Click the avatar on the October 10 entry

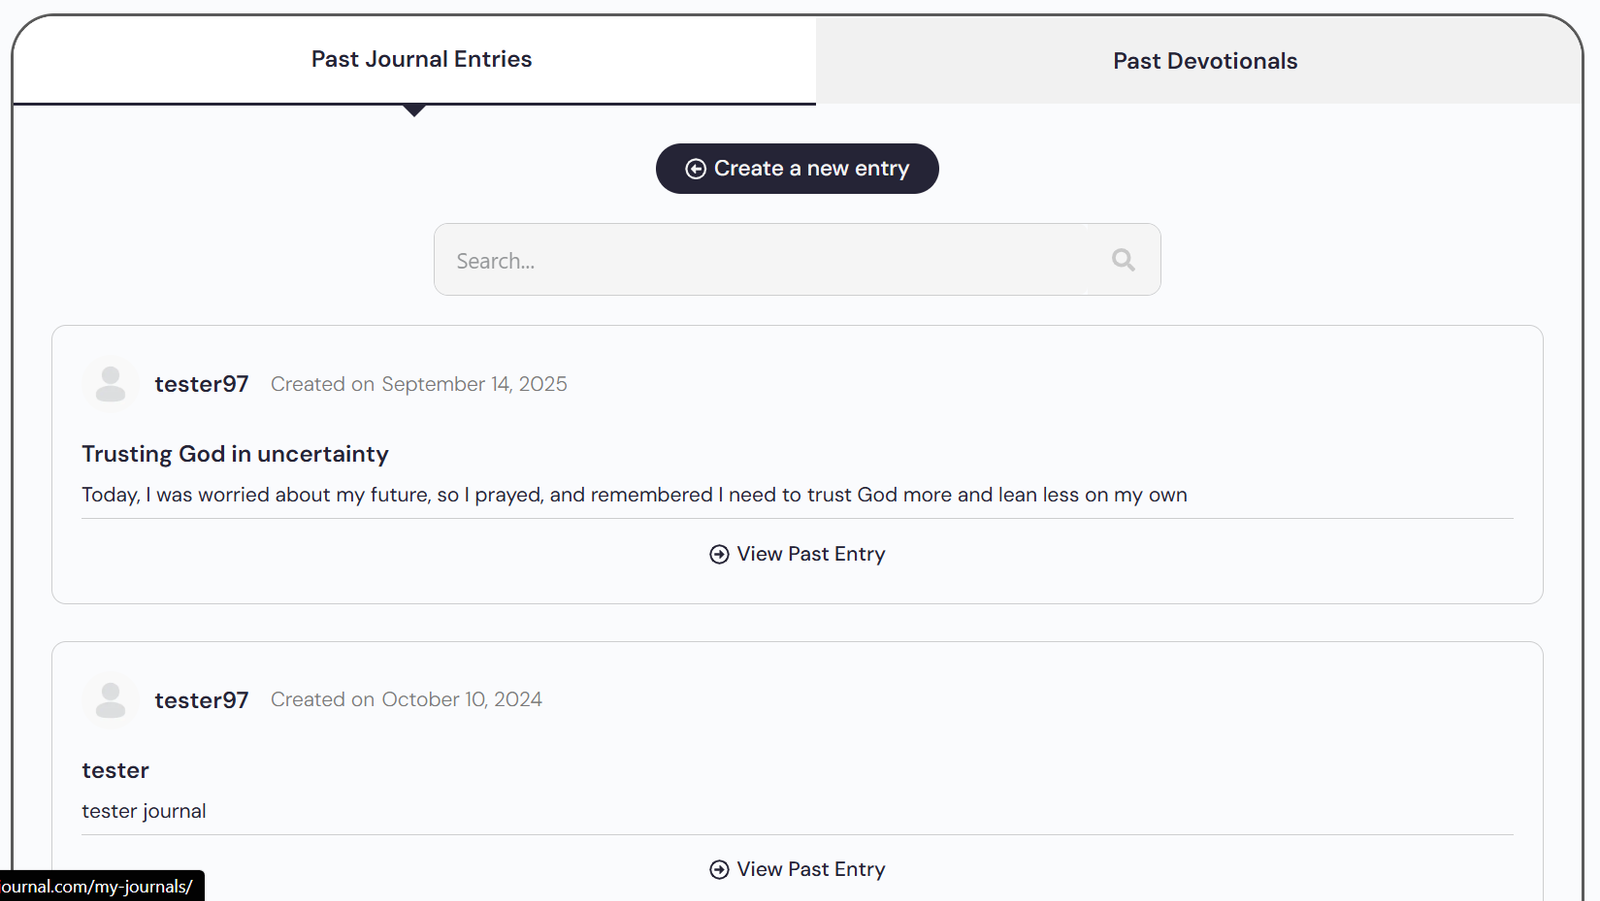(110, 700)
